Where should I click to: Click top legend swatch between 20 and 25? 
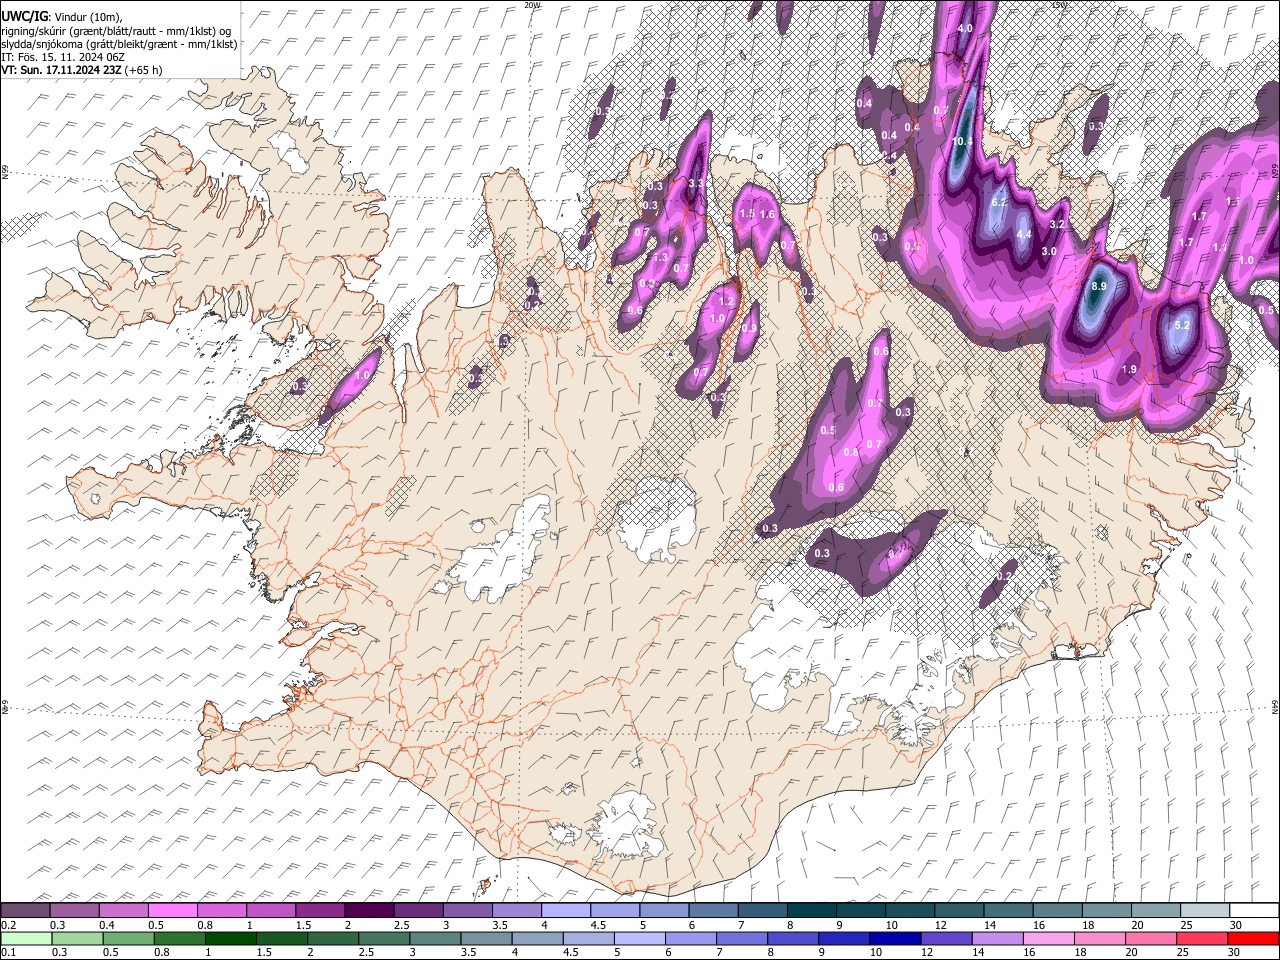pyautogui.click(x=1156, y=910)
